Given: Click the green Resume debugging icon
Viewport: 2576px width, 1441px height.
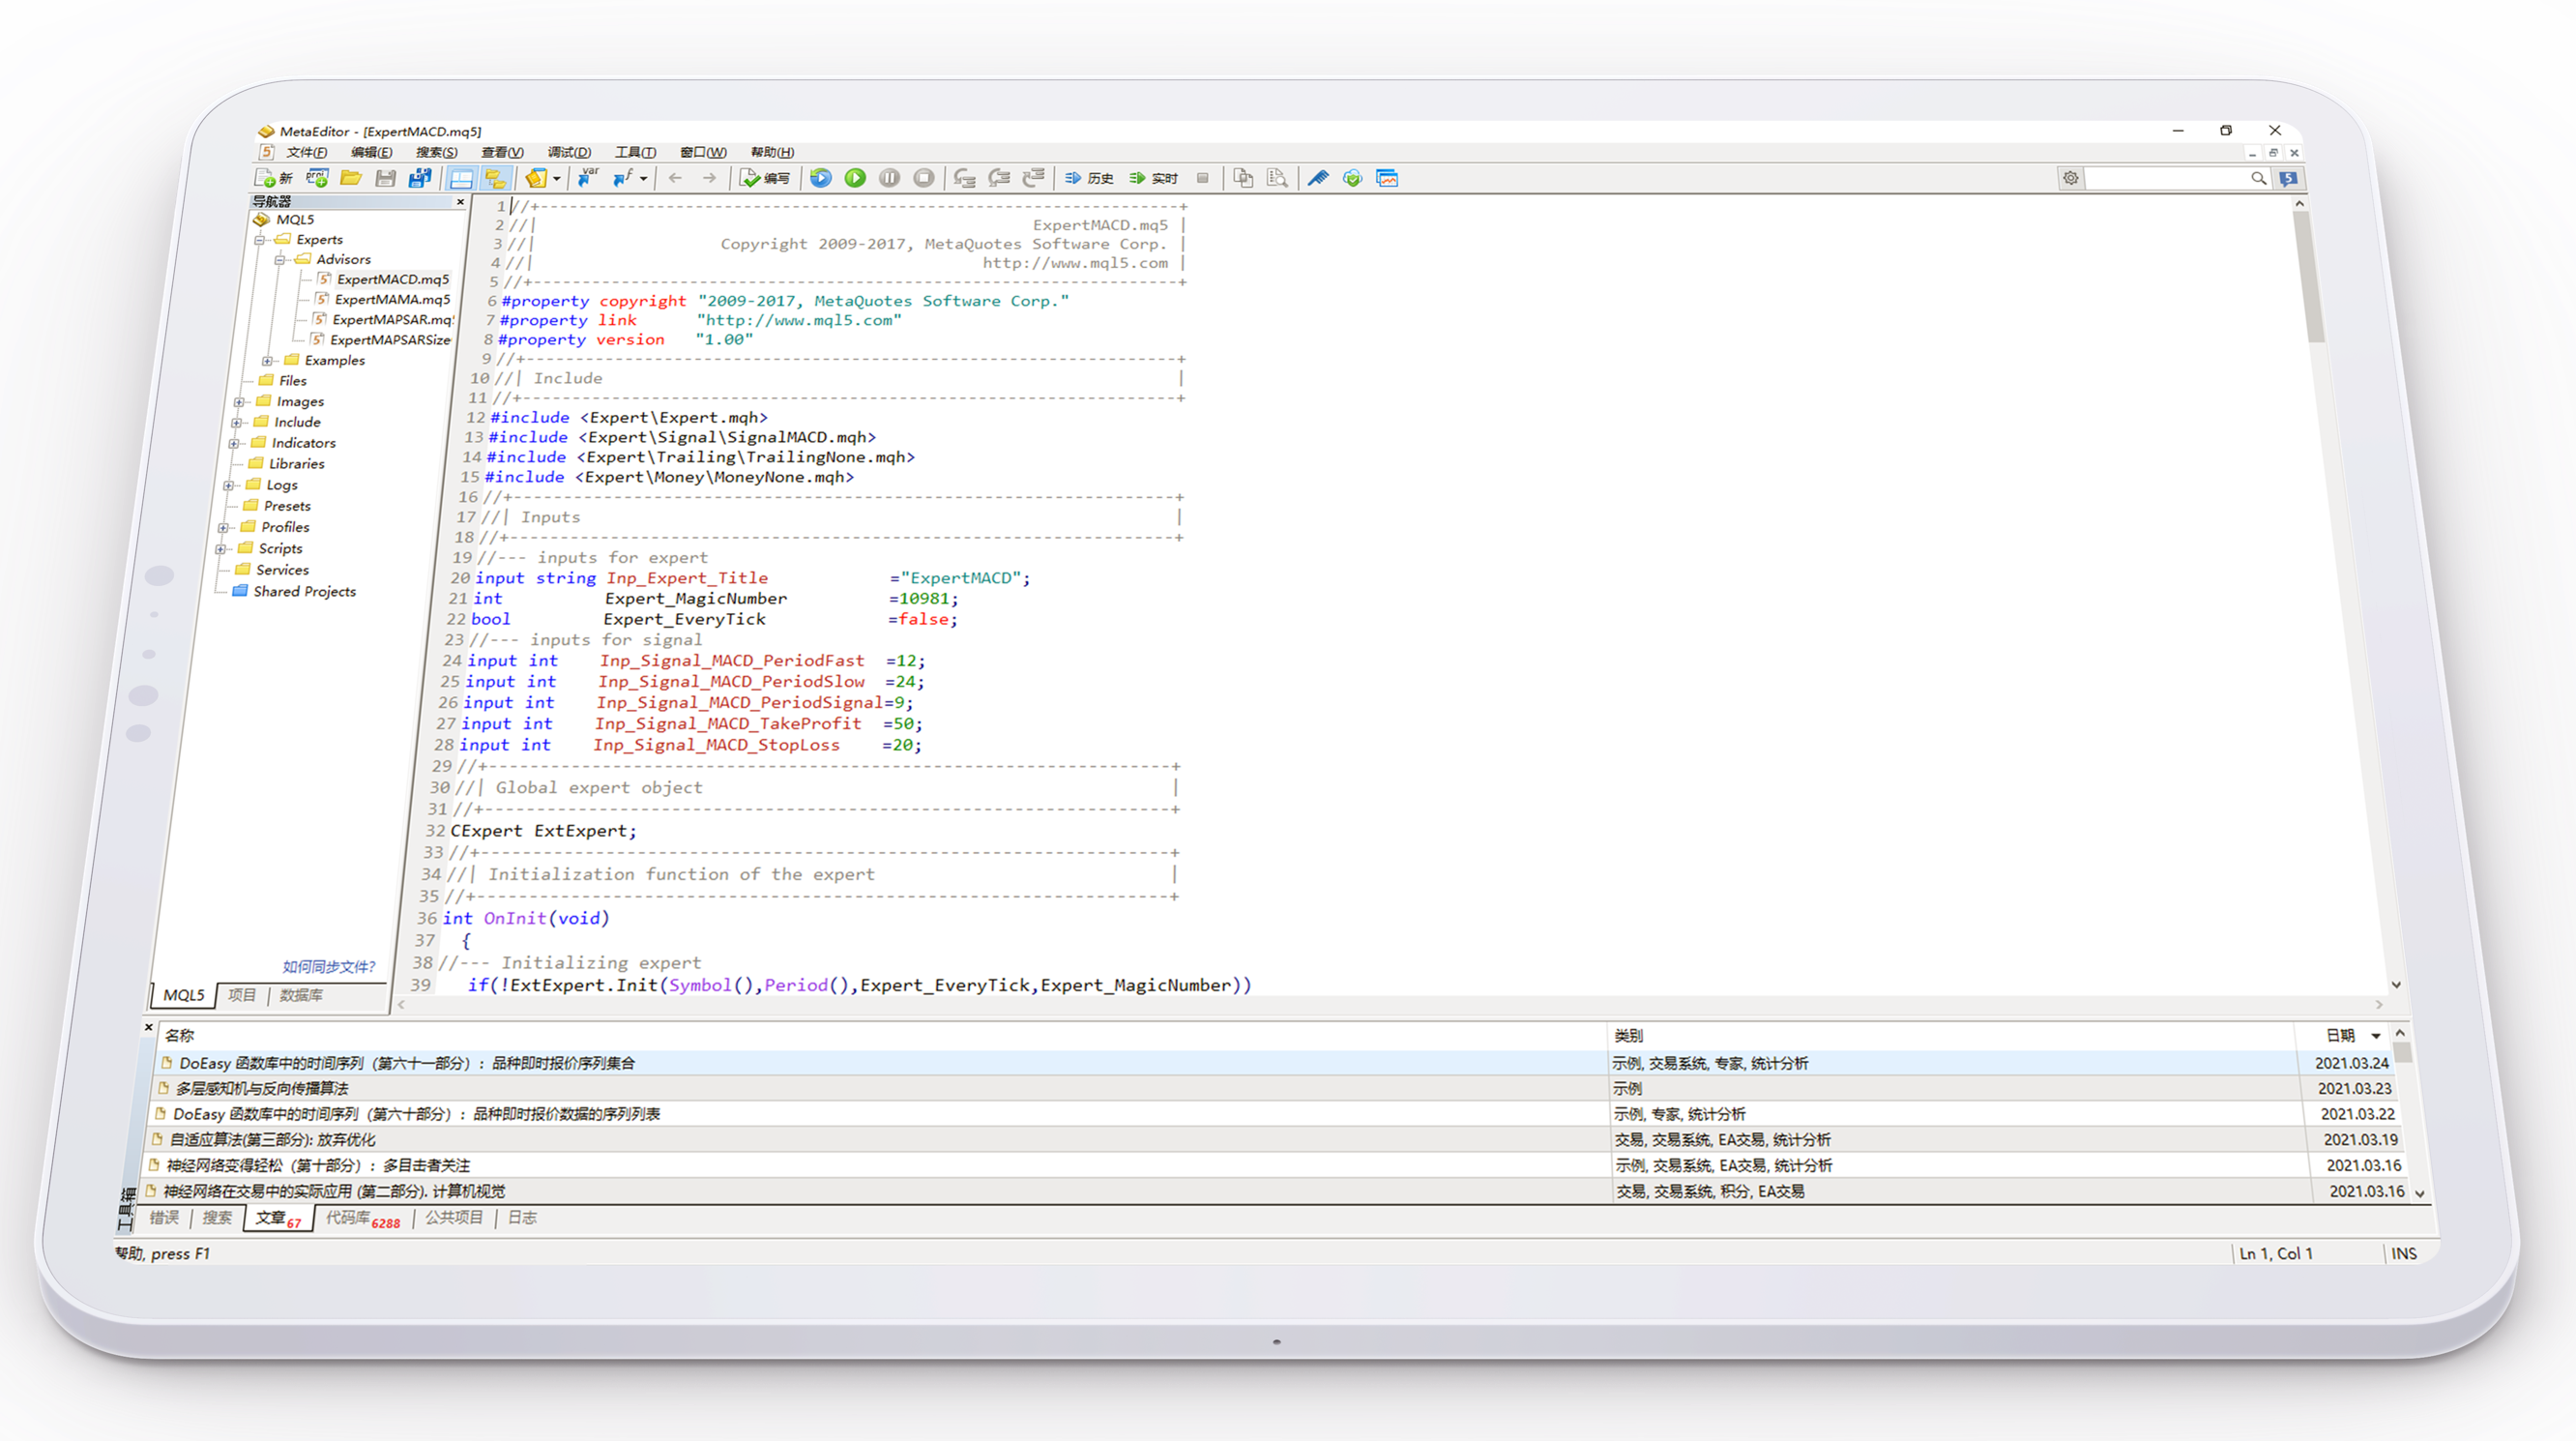Looking at the screenshot, I should 855,178.
